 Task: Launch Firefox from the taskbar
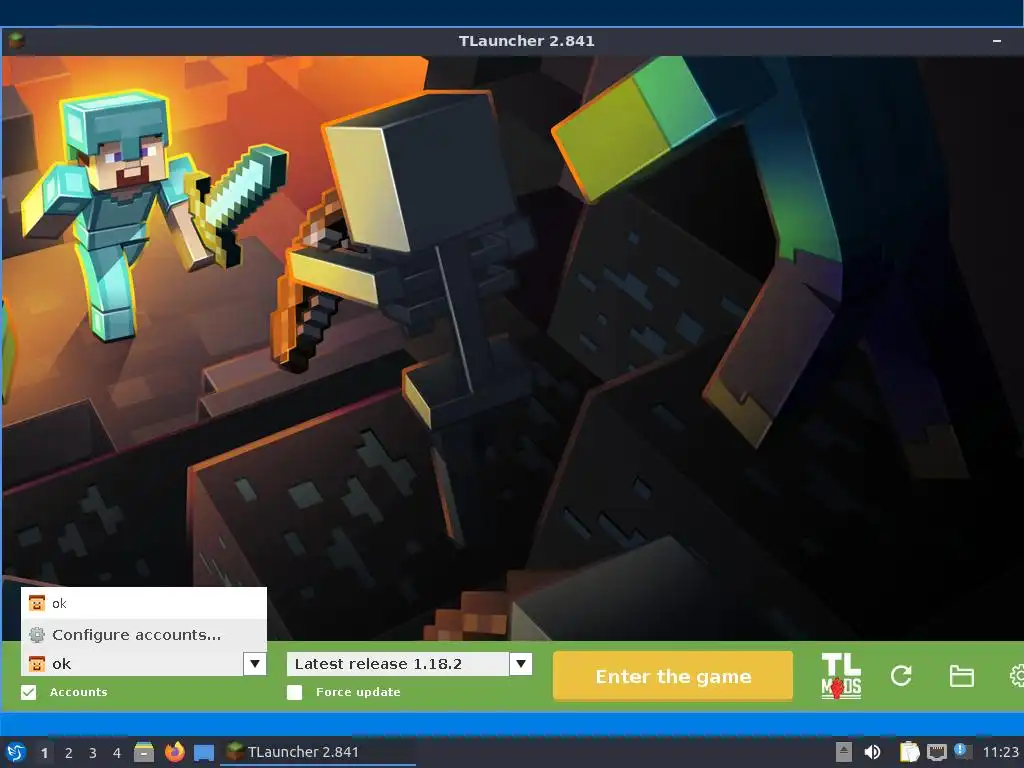174,752
